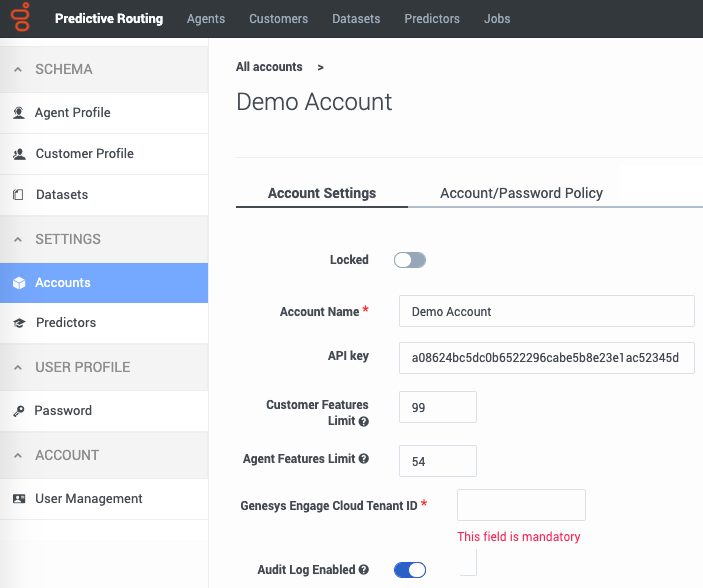Collapse the USER PROFILE section
703x588 pixels.
(x=17, y=368)
